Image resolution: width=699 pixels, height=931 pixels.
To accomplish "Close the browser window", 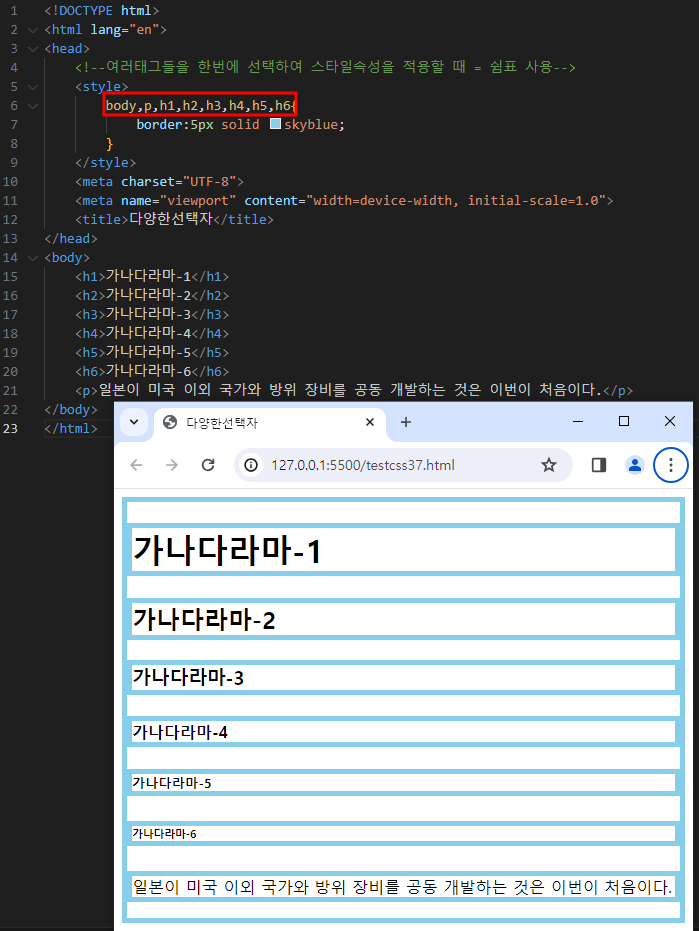I will click(670, 421).
